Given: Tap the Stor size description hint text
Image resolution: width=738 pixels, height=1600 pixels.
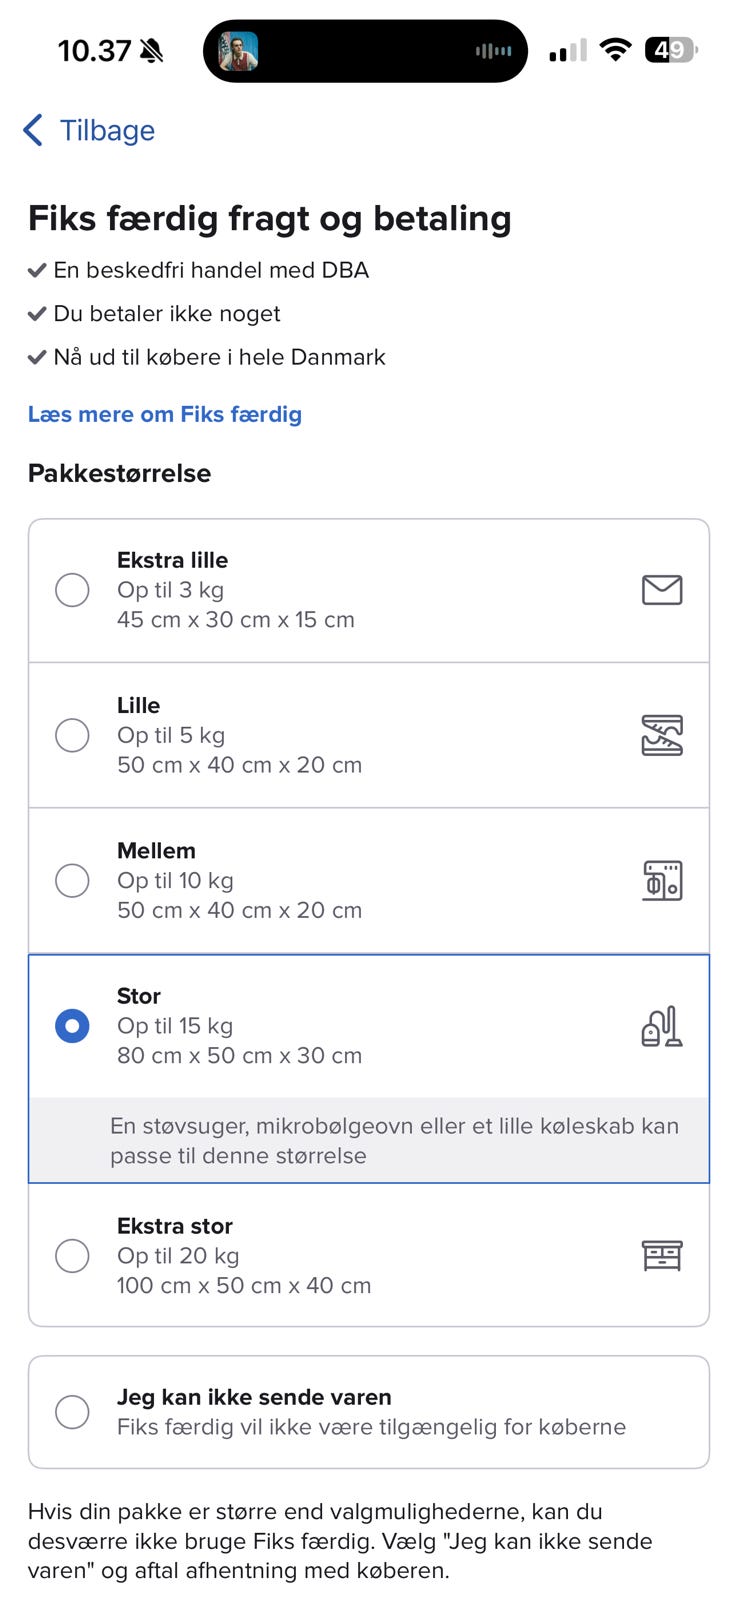Looking at the screenshot, I should click(394, 1140).
